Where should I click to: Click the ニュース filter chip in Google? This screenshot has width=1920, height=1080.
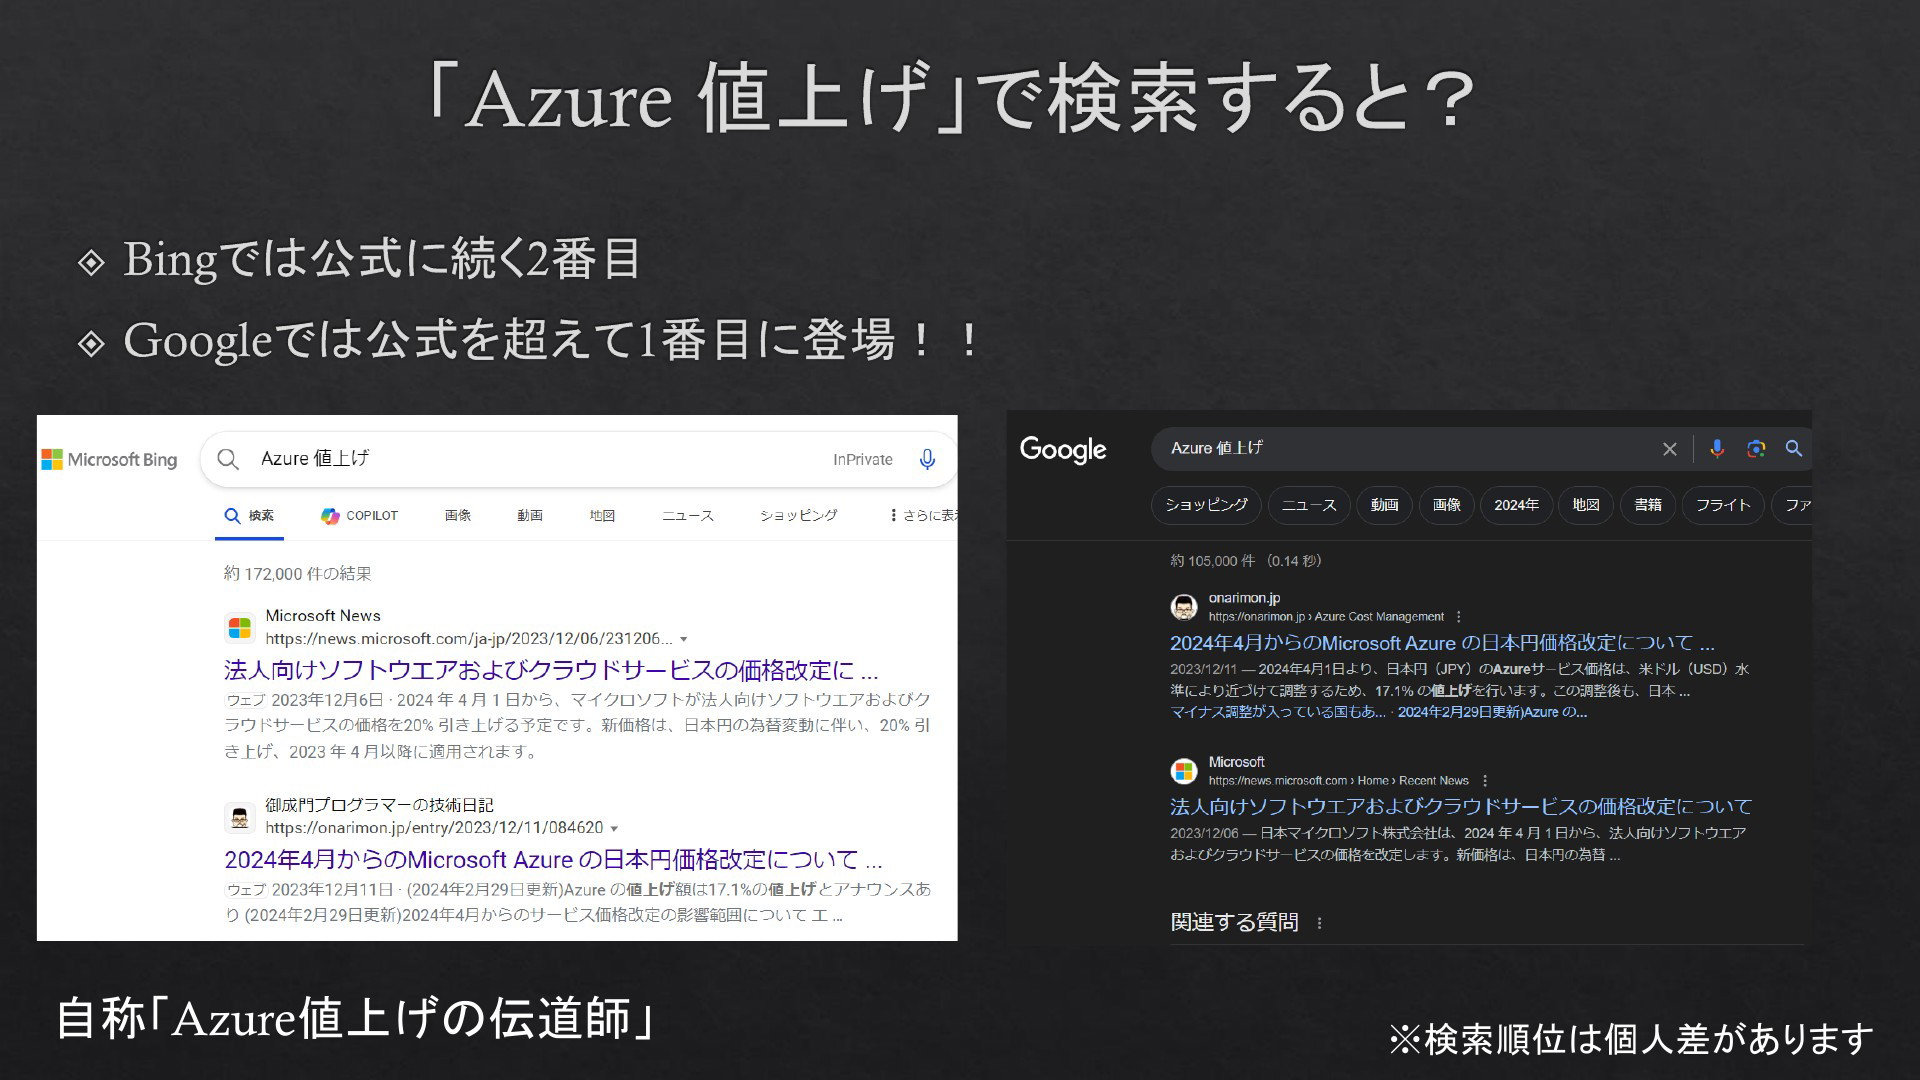[1309, 505]
